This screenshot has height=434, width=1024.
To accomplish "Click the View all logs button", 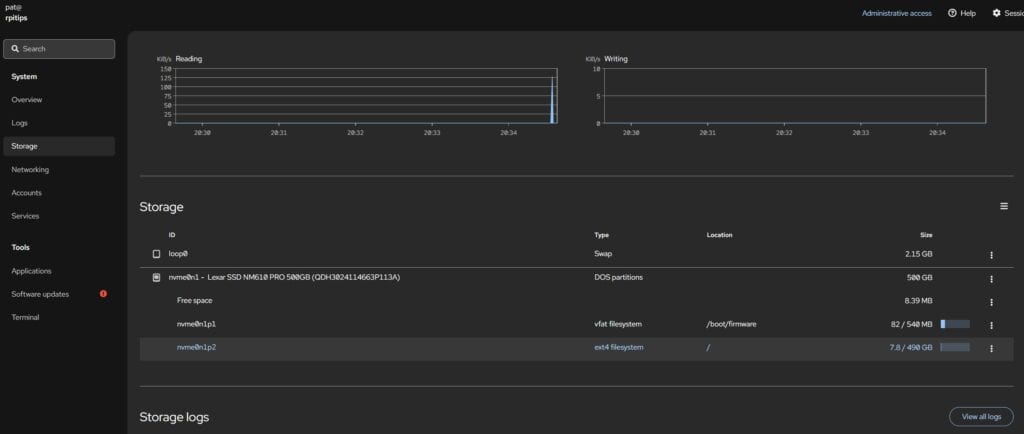I will tap(980, 416).
